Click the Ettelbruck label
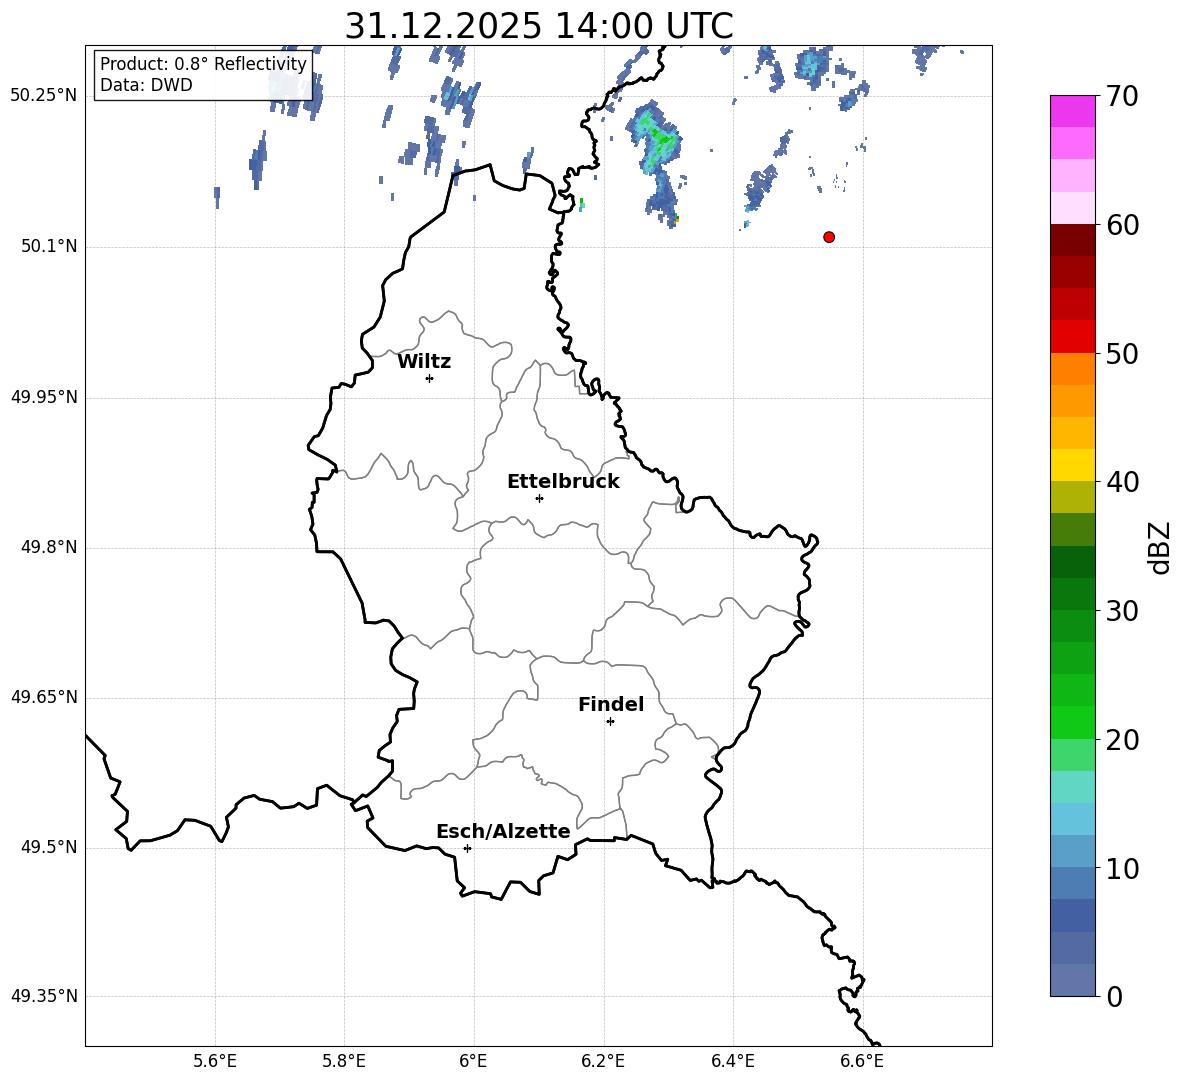1184x1081 pixels. [x=563, y=482]
